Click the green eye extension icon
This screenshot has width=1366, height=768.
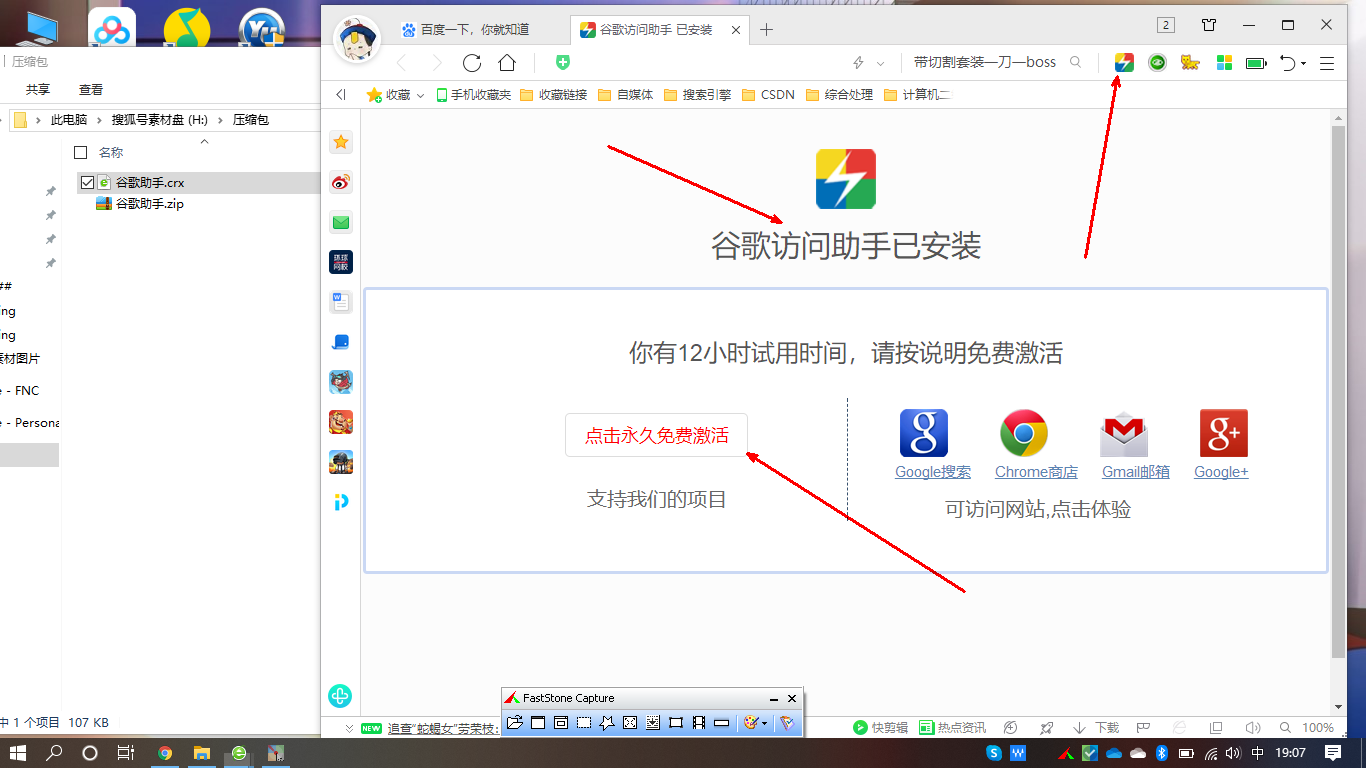coord(1157,63)
